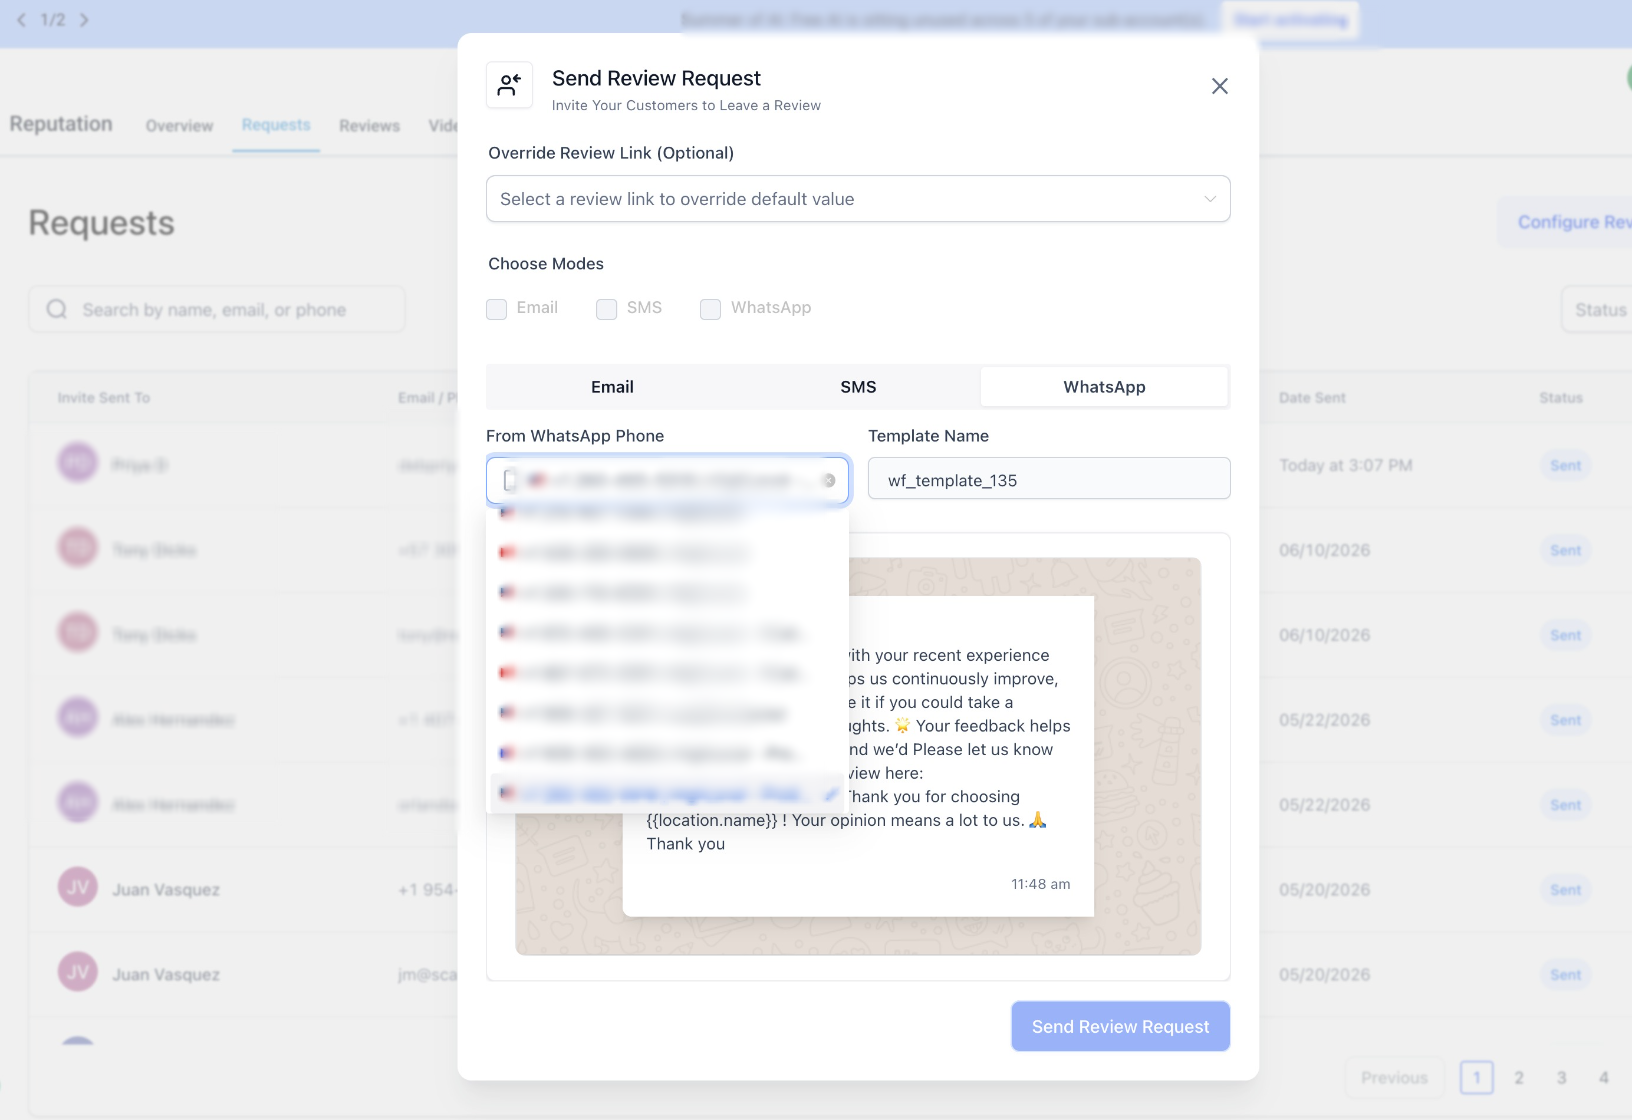Go to previous banner with left chevron
Image resolution: width=1632 pixels, height=1120 pixels.
[21, 20]
